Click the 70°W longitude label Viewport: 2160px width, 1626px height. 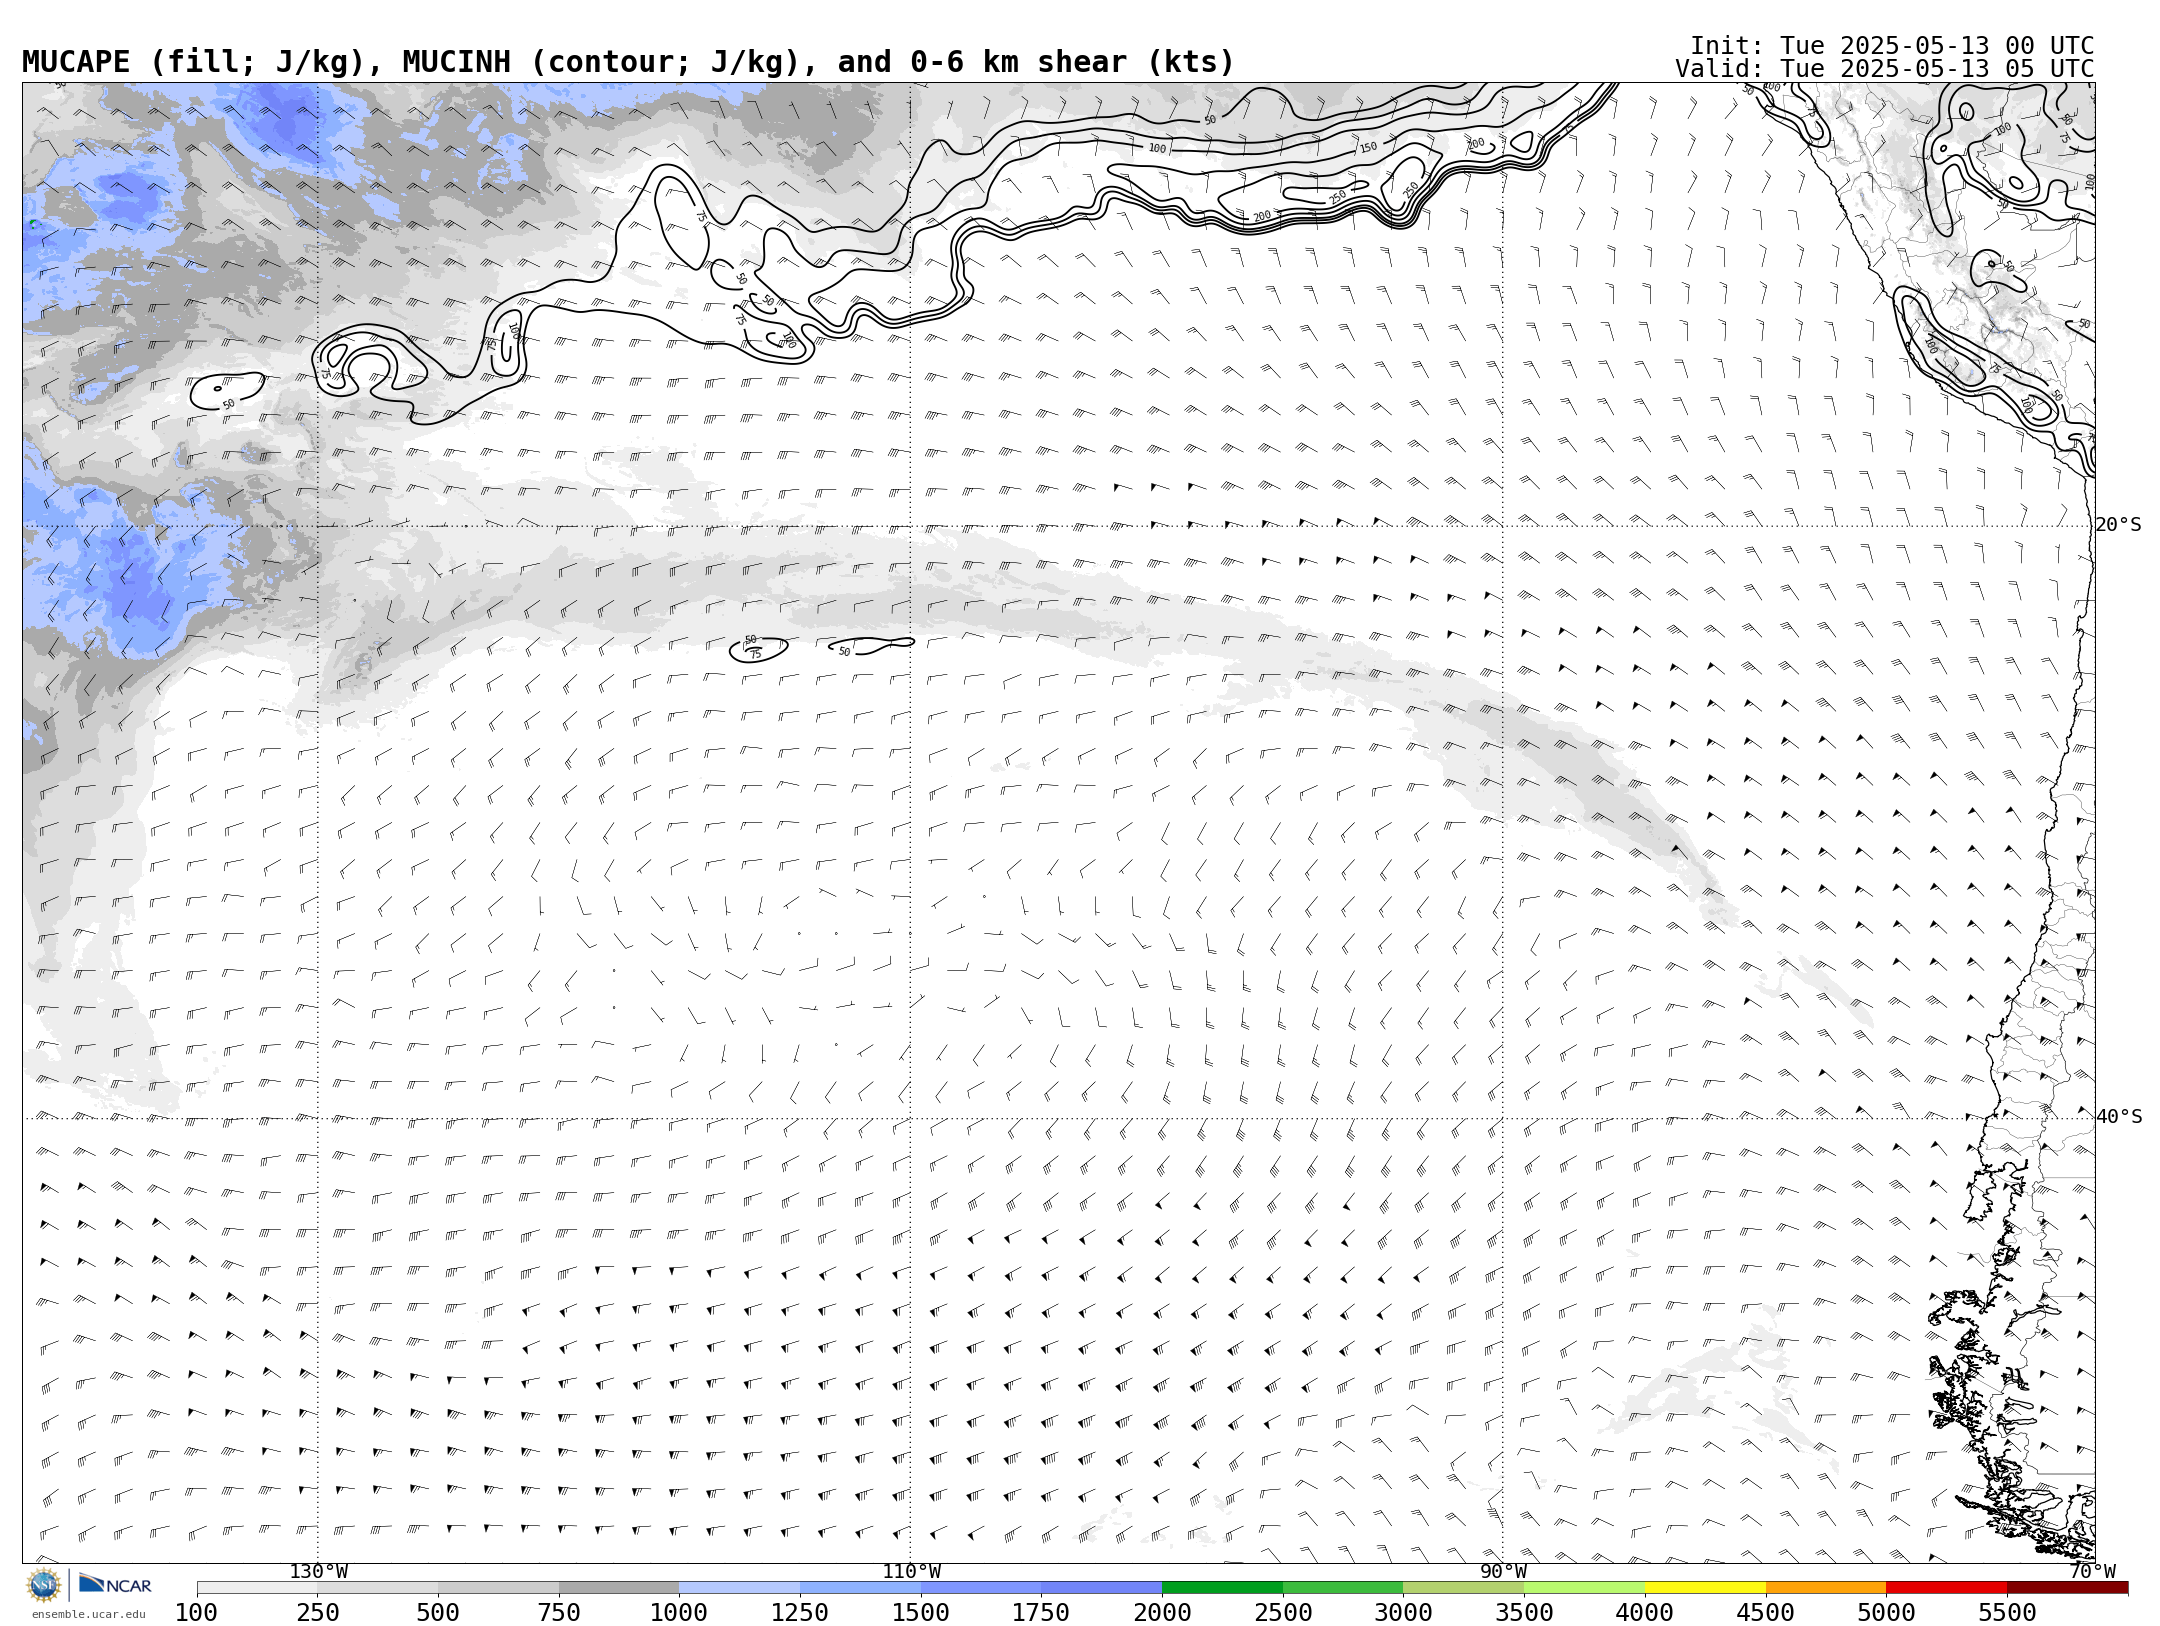point(2093,1572)
